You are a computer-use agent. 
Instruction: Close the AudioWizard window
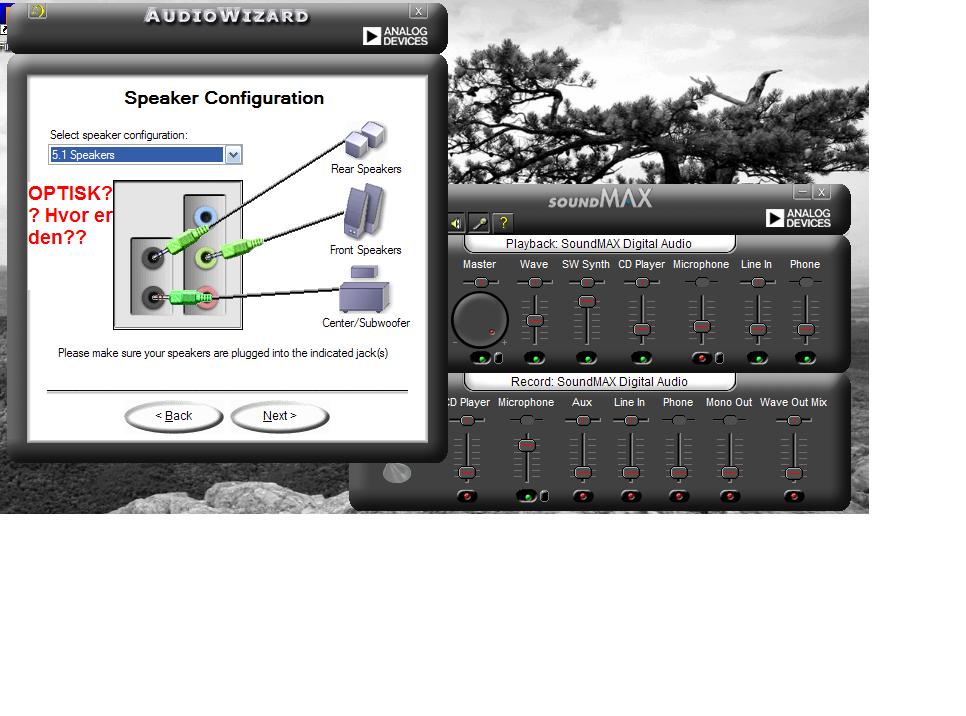418,11
